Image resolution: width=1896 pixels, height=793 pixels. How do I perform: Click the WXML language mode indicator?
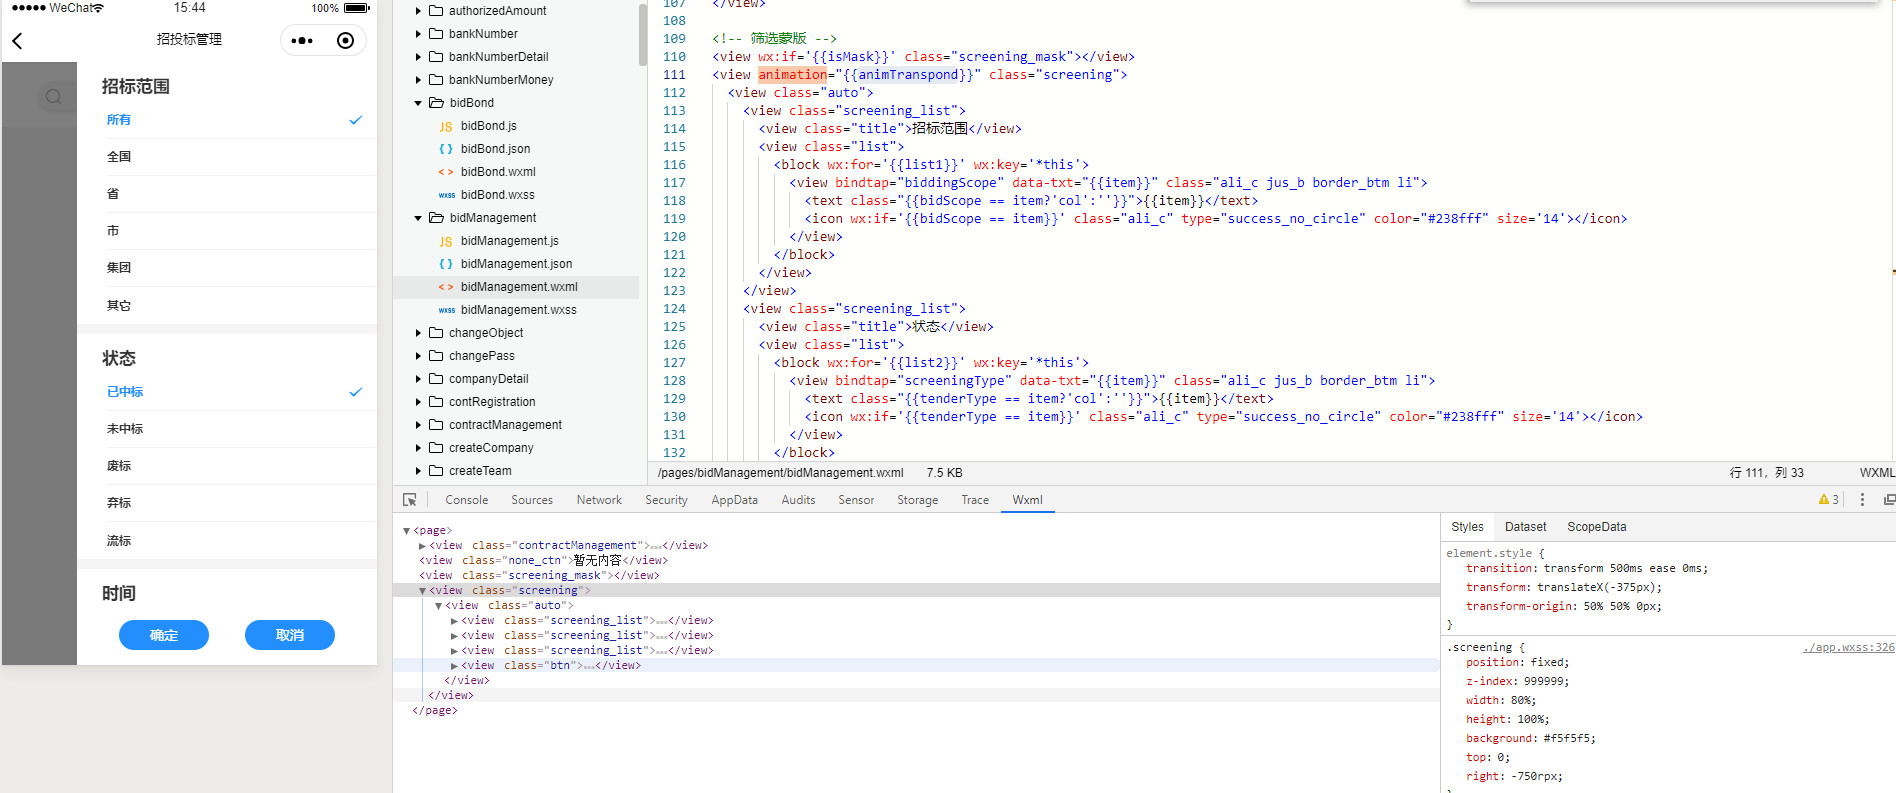point(1877,473)
